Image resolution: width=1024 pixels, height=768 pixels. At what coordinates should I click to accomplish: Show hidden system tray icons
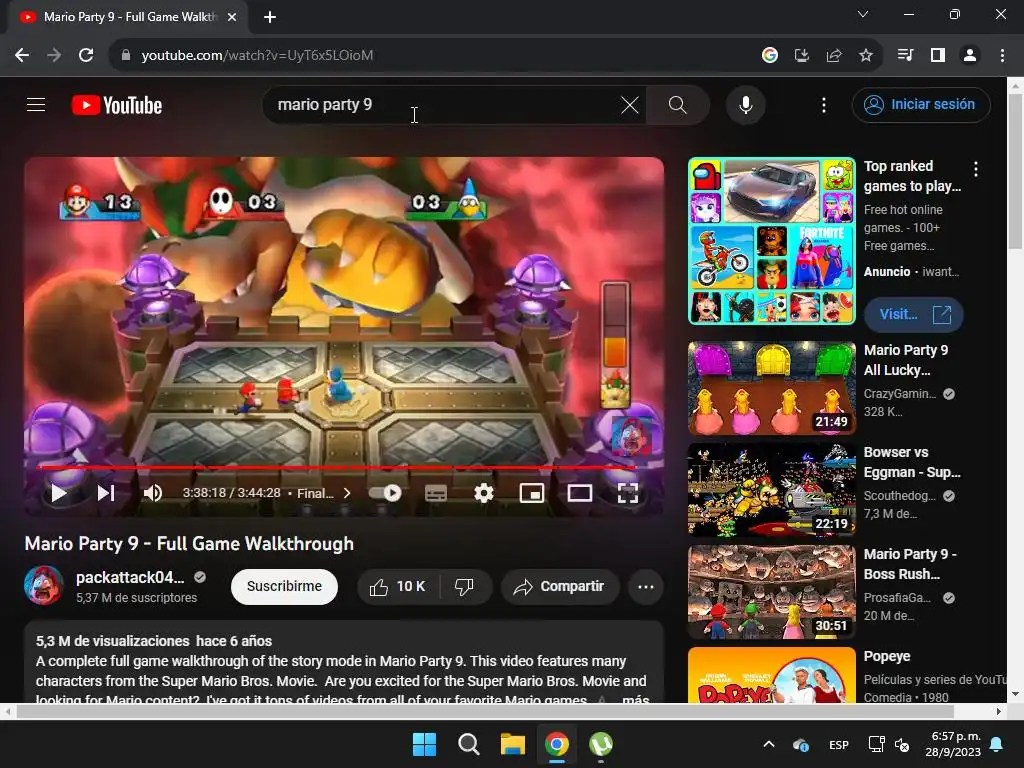point(769,744)
